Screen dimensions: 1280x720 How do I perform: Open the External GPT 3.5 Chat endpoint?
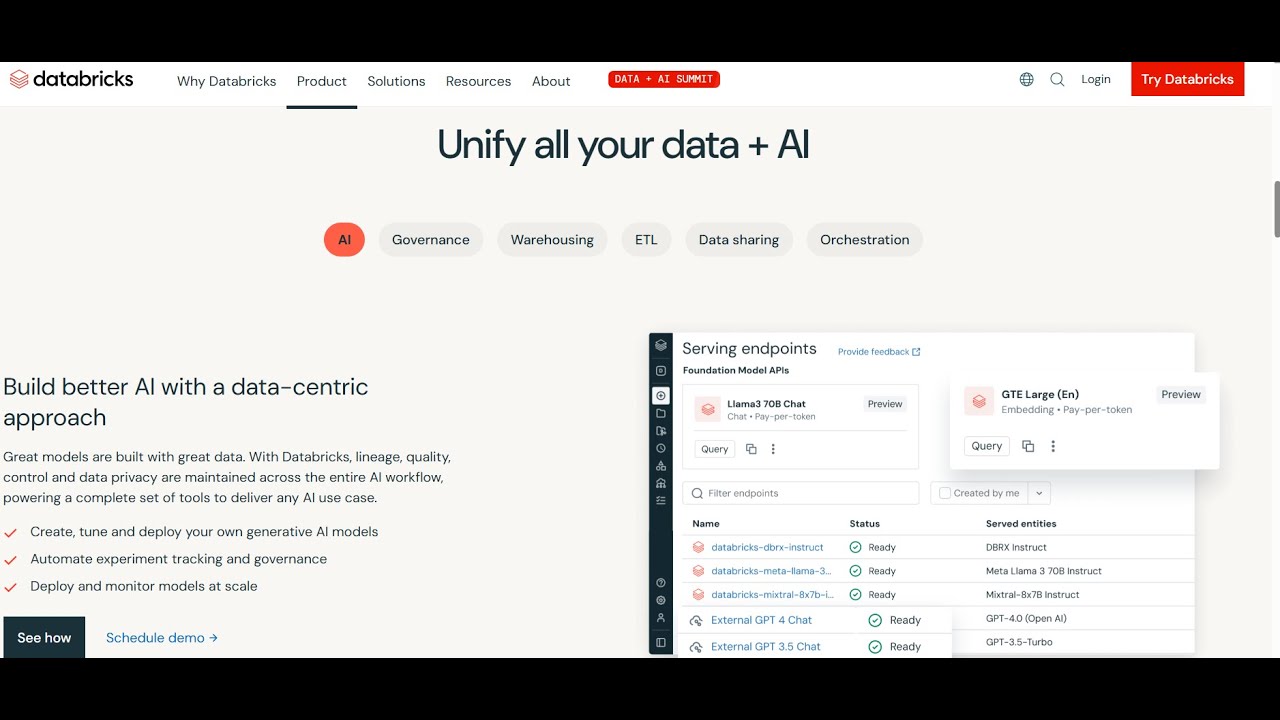click(765, 647)
